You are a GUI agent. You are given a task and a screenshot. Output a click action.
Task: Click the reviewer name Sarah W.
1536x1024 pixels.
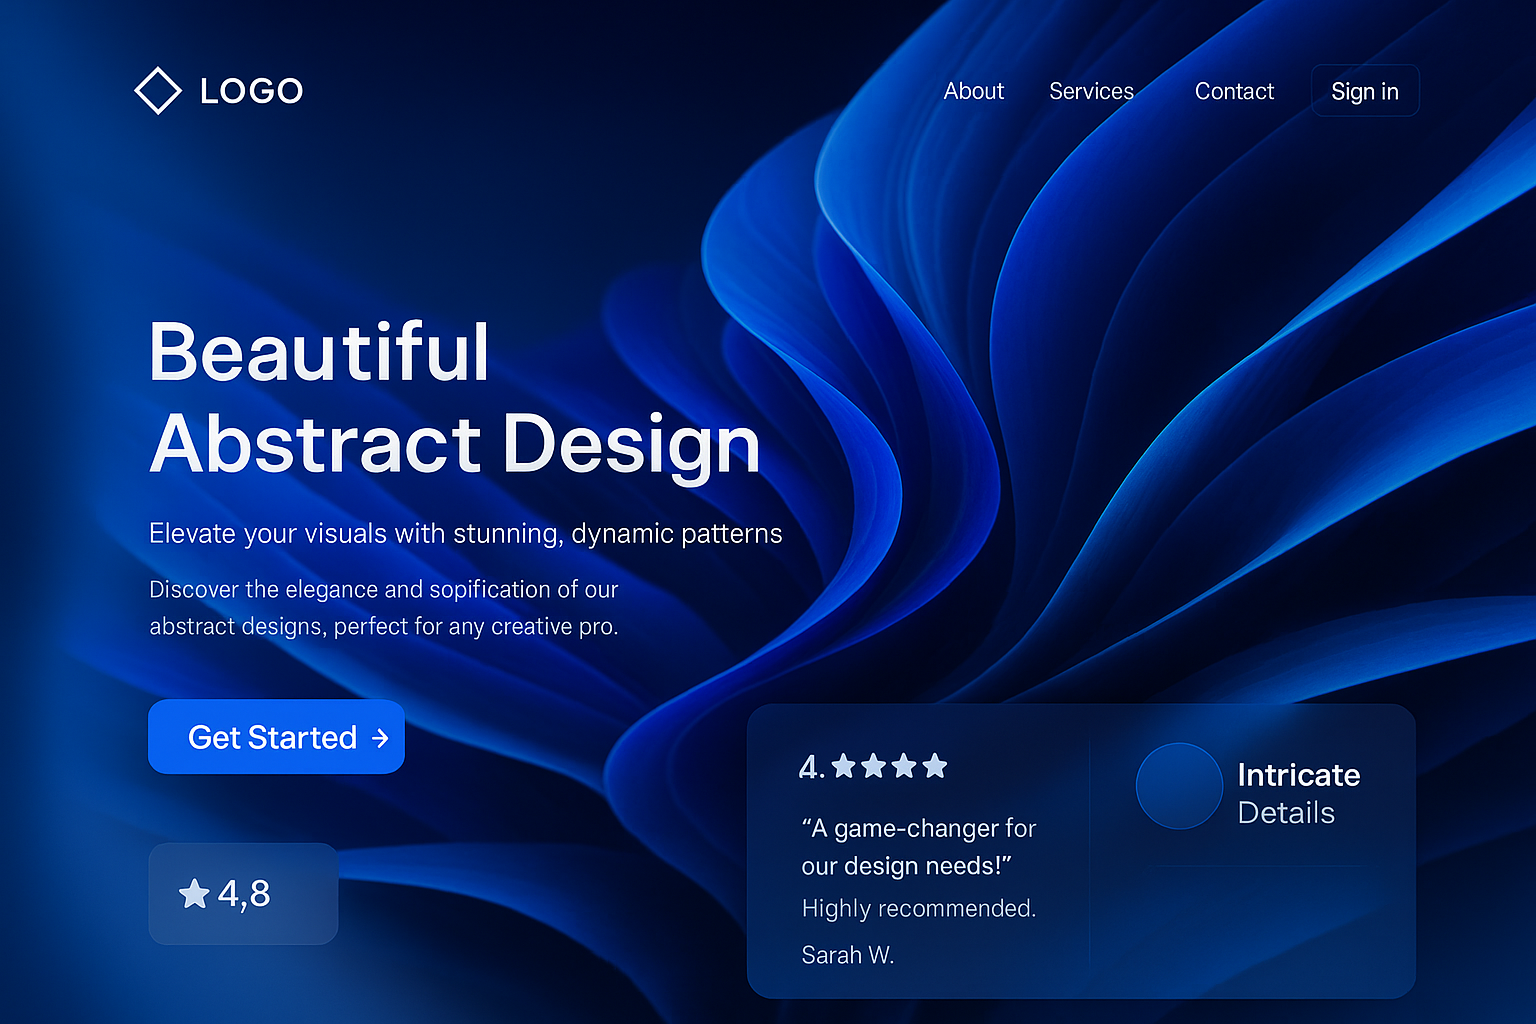[x=847, y=955]
